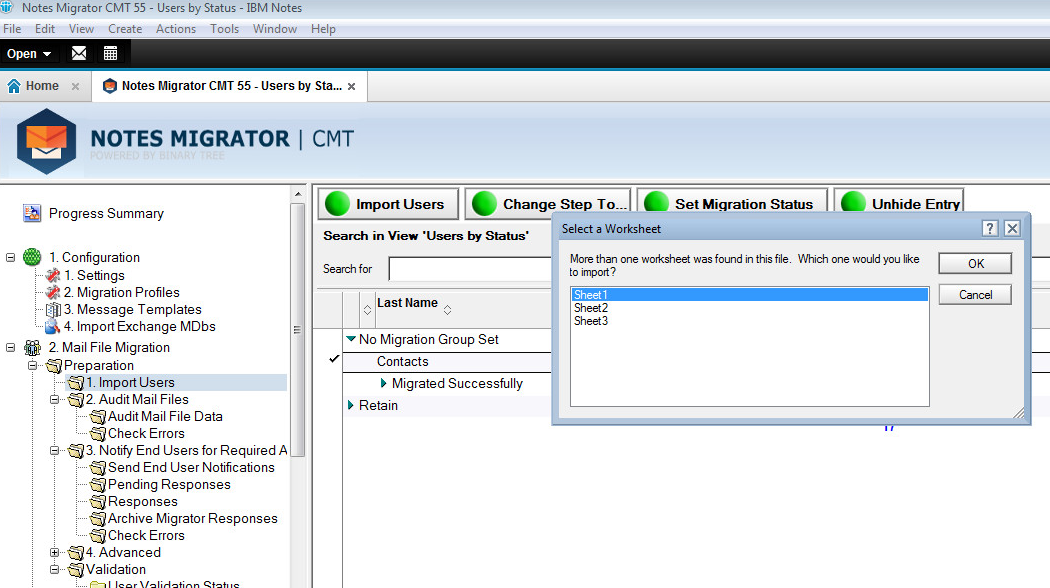
Task: Click the Audit Mail Files folder icon
Action: click(76, 400)
